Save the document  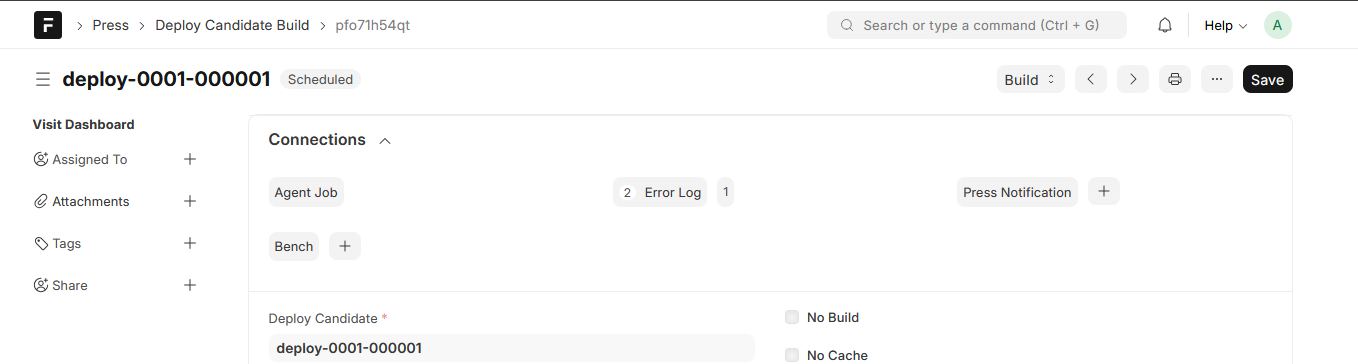tap(1268, 79)
